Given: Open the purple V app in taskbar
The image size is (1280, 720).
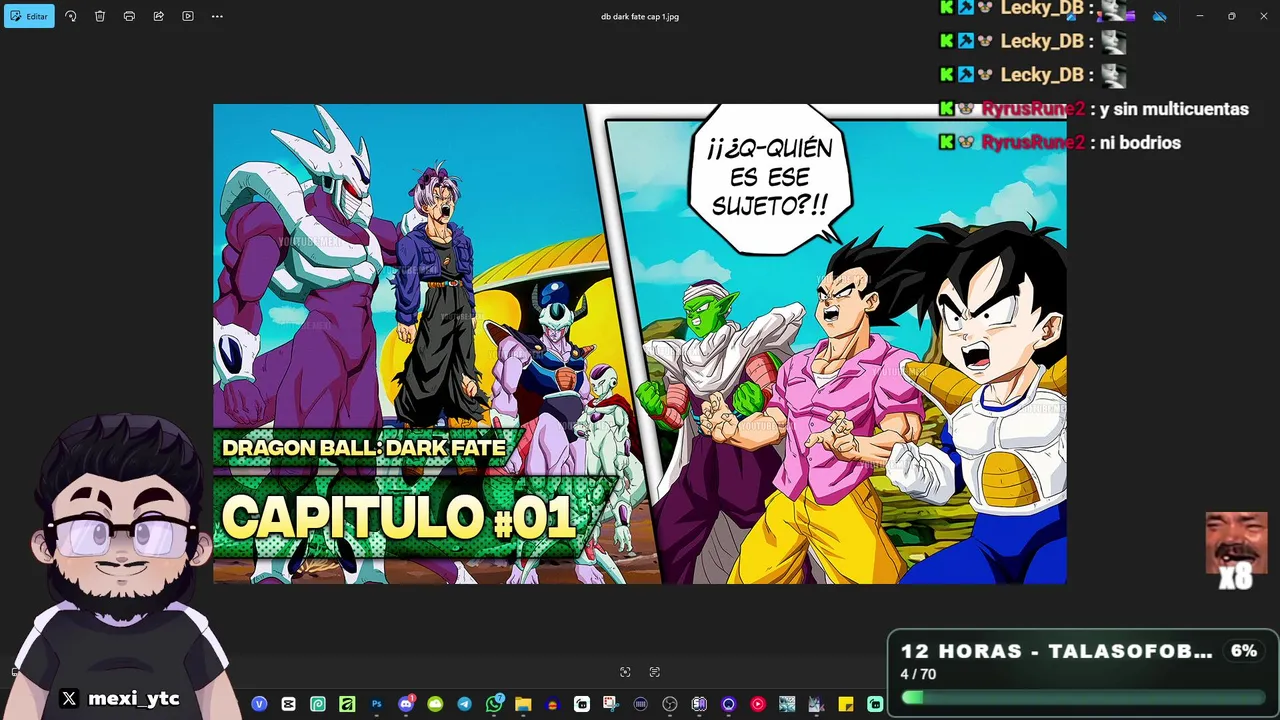Looking at the screenshot, I should tap(259, 704).
